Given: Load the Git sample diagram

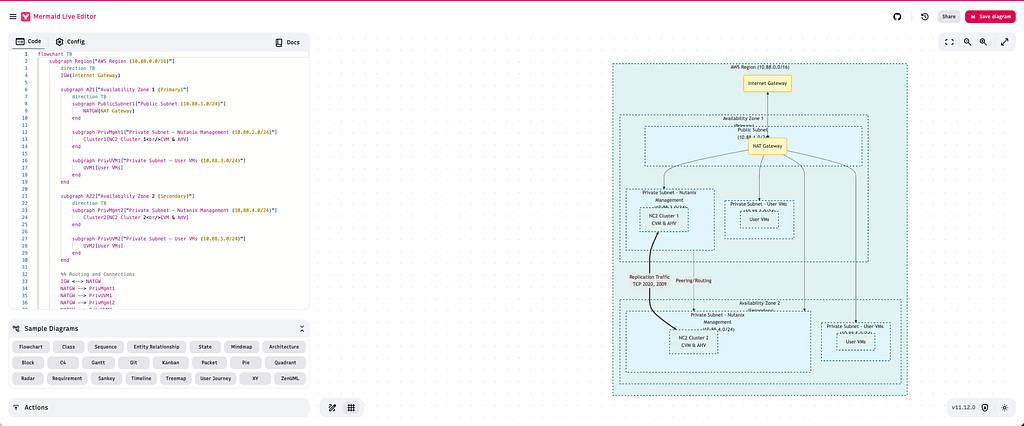Looking at the screenshot, I should pyautogui.click(x=134, y=363).
